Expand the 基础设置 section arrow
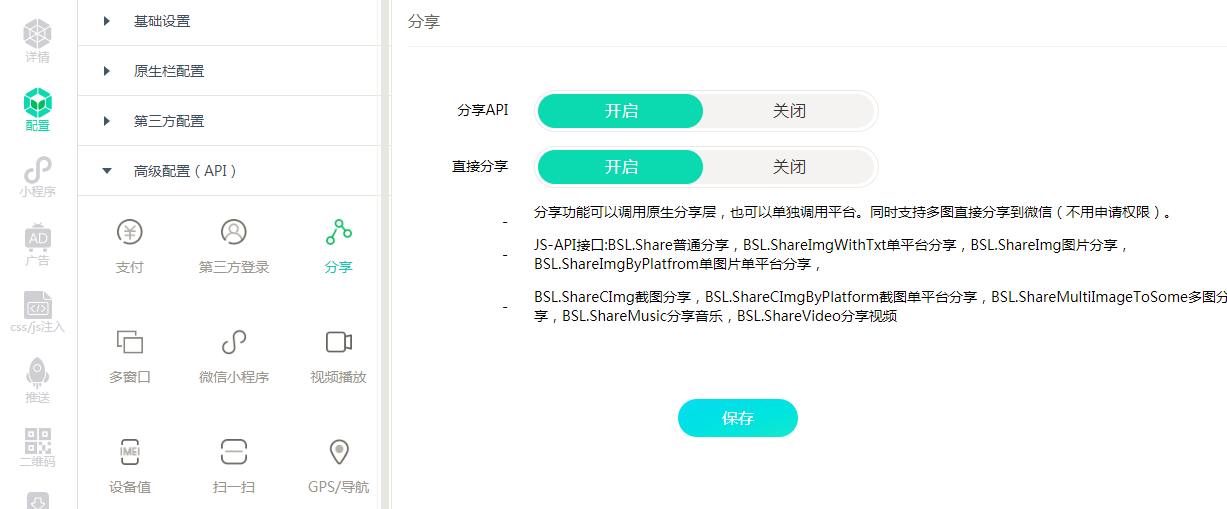 [x=107, y=20]
